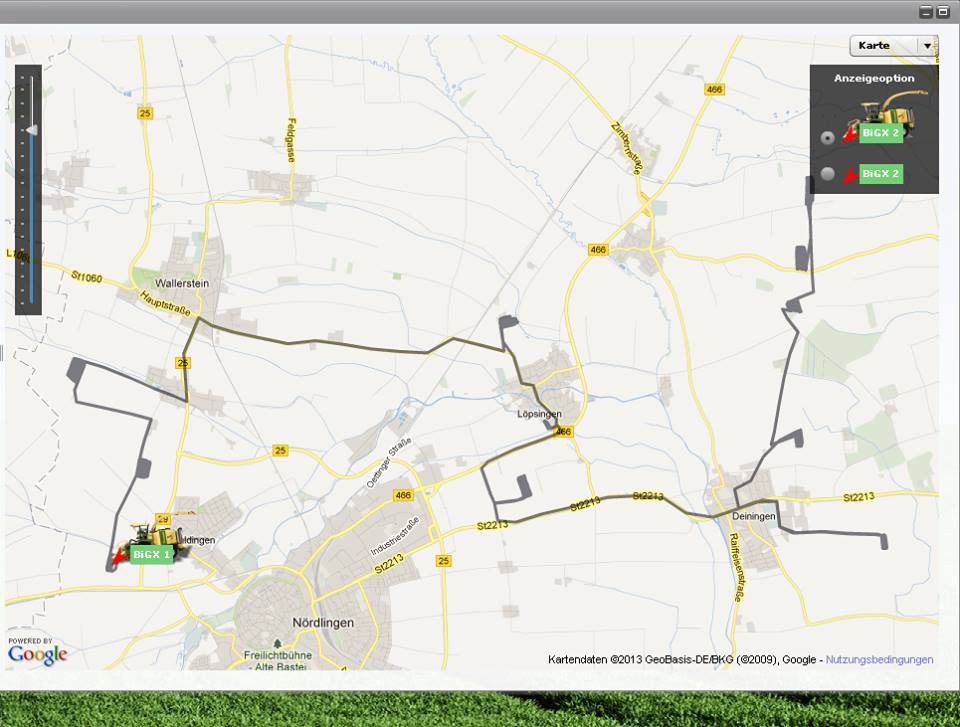Click the Nördlingen city label on map

[x=323, y=622]
